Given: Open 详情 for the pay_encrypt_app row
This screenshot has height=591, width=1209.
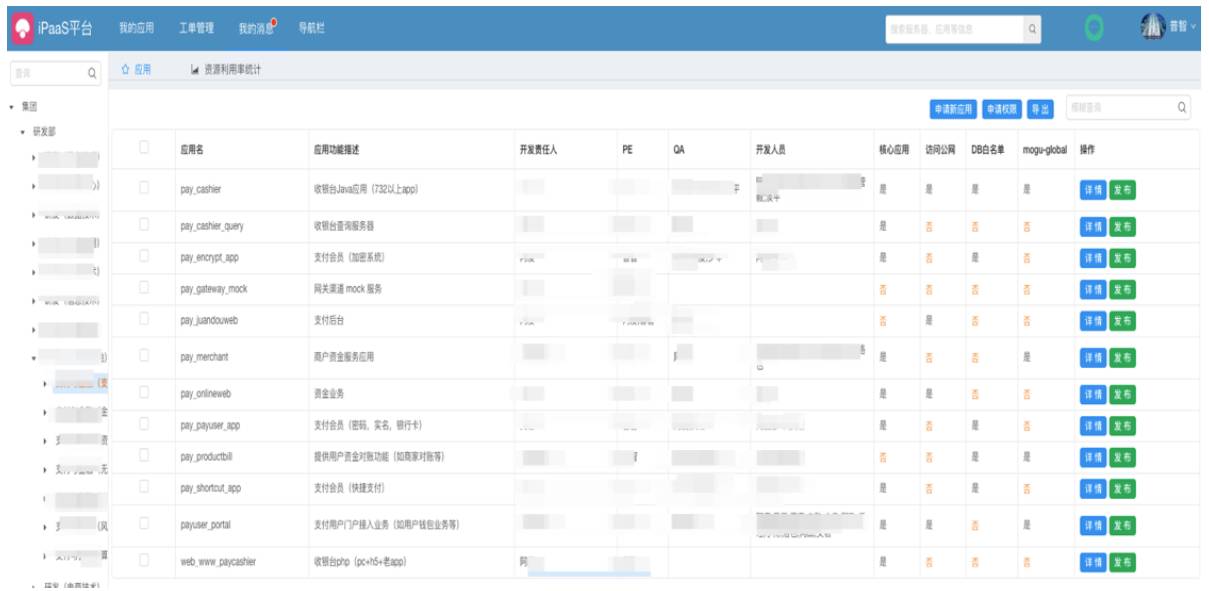Looking at the screenshot, I should pyautogui.click(x=1093, y=258).
